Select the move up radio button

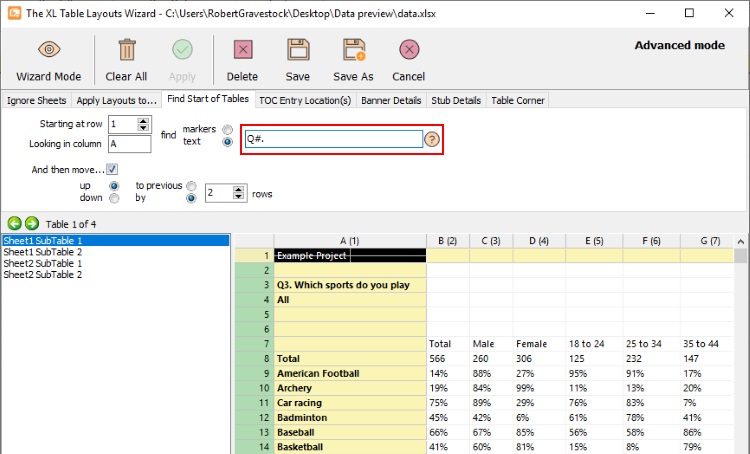point(114,186)
